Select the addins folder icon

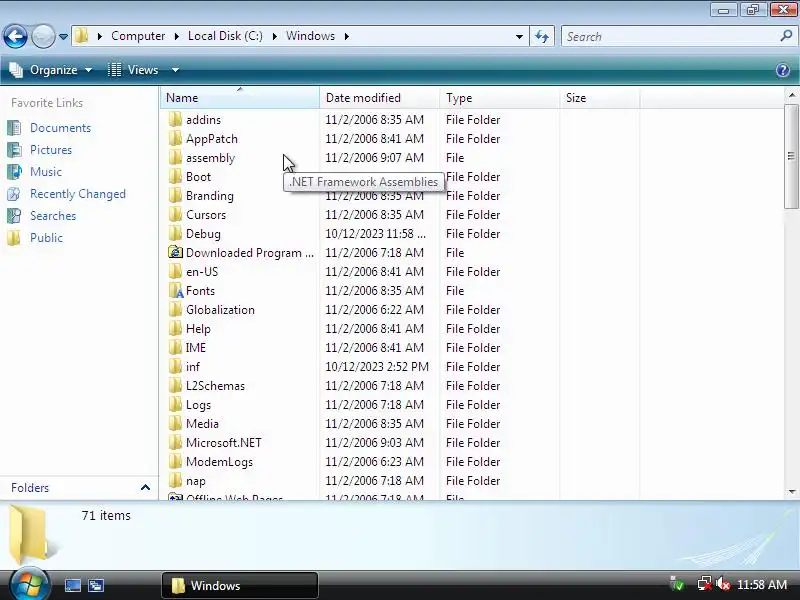tap(175, 119)
